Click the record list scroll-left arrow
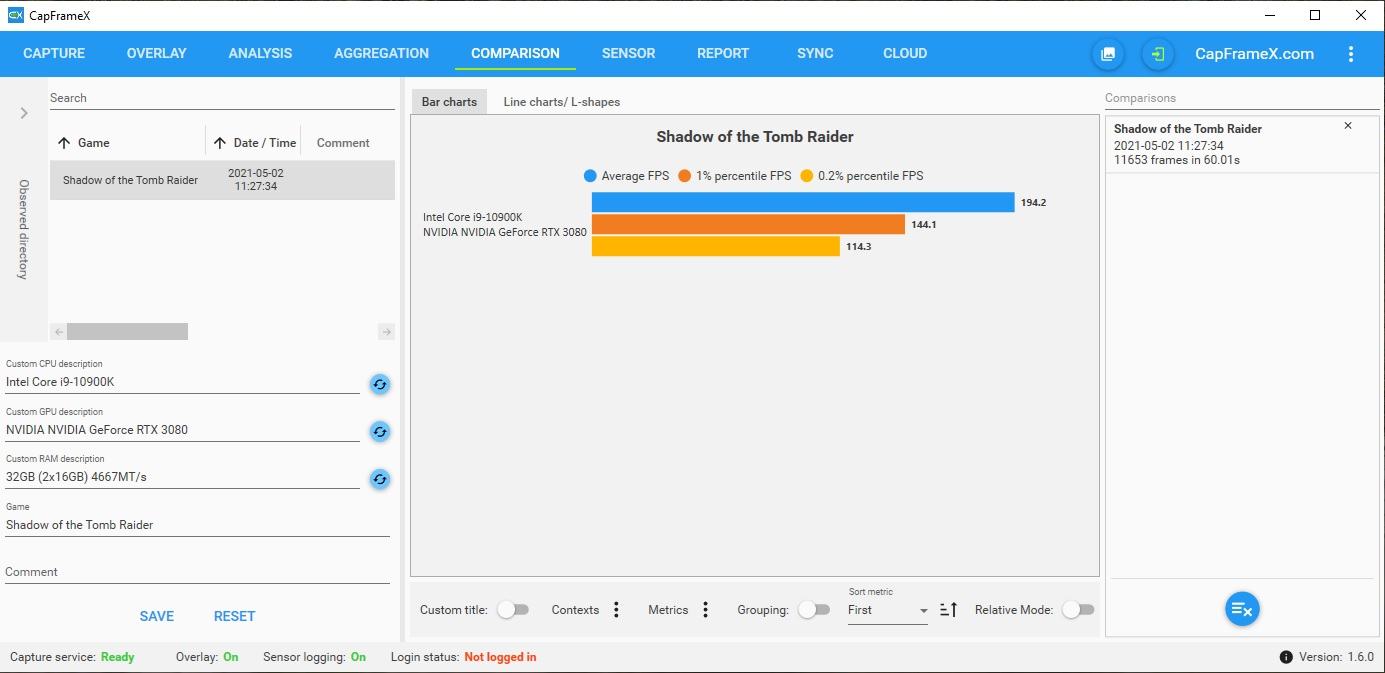Image resolution: width=1385 pixels, height=673 pixels. click(x=59, y=331)
